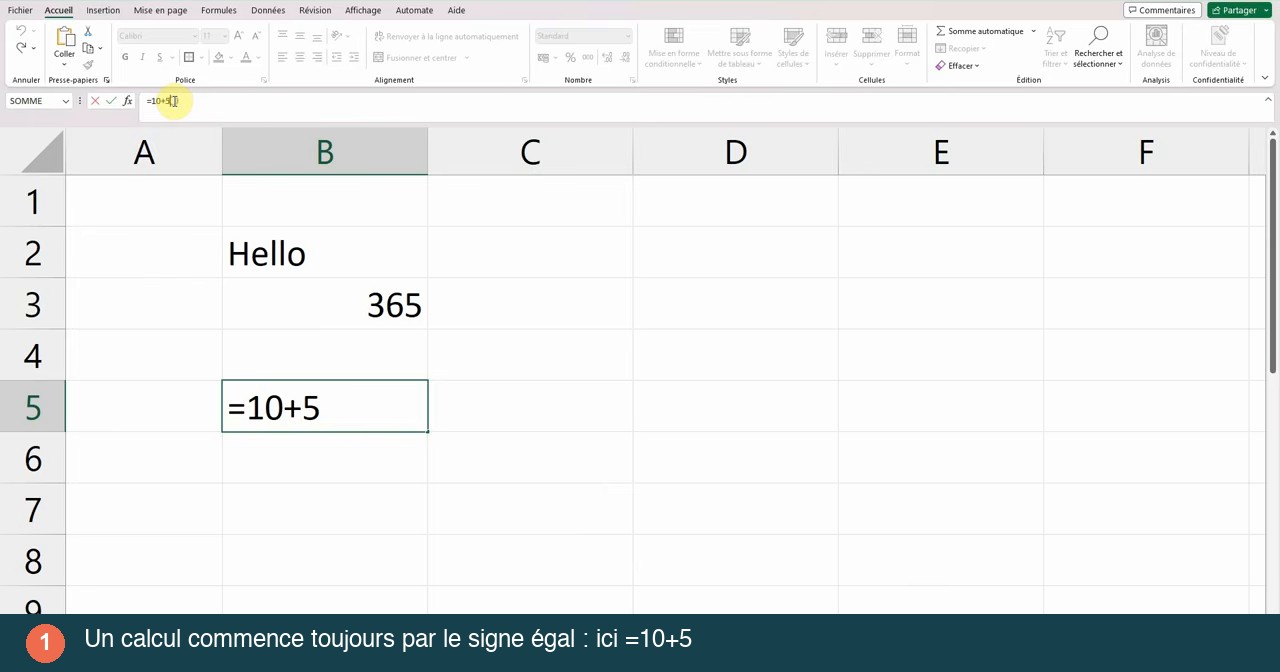
Task: Click the font color A icon
Action: click(x=246, y=58)
